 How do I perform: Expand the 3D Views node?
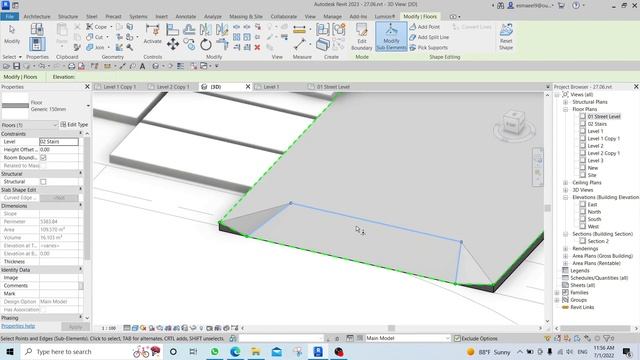566,190
